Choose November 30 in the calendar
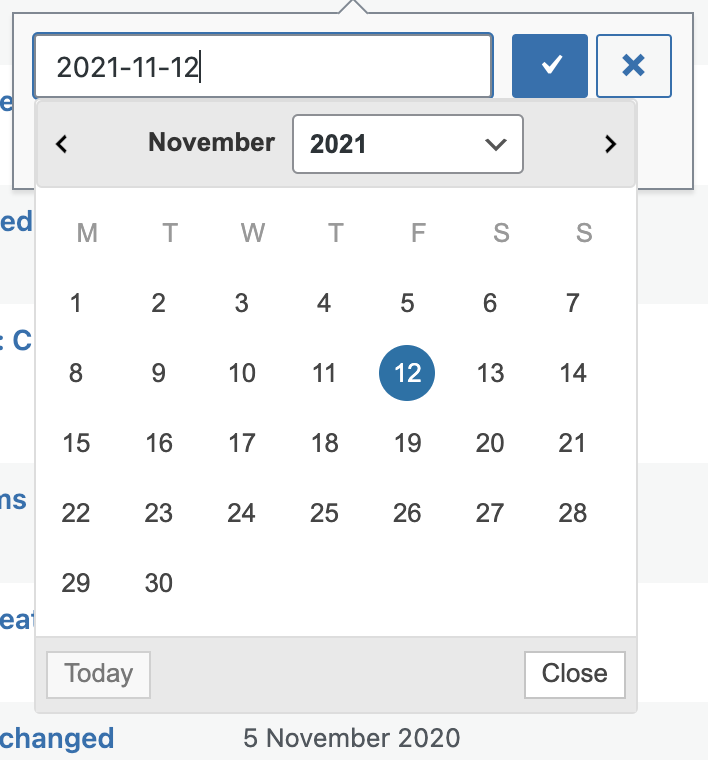This screenshot has height=760, width=708. pos(159,583)
